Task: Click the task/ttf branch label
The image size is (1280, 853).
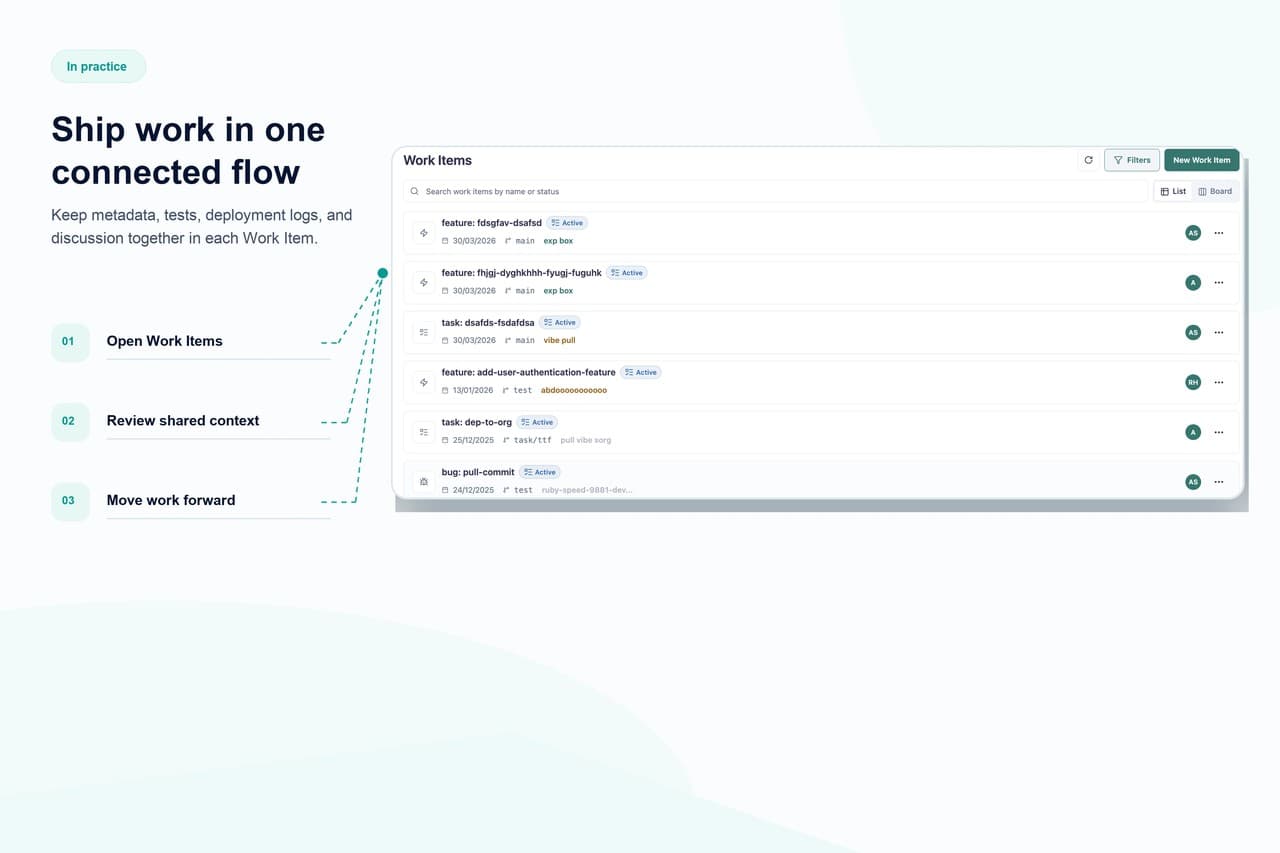Action: pyautogui.click(x=532, y=440)
